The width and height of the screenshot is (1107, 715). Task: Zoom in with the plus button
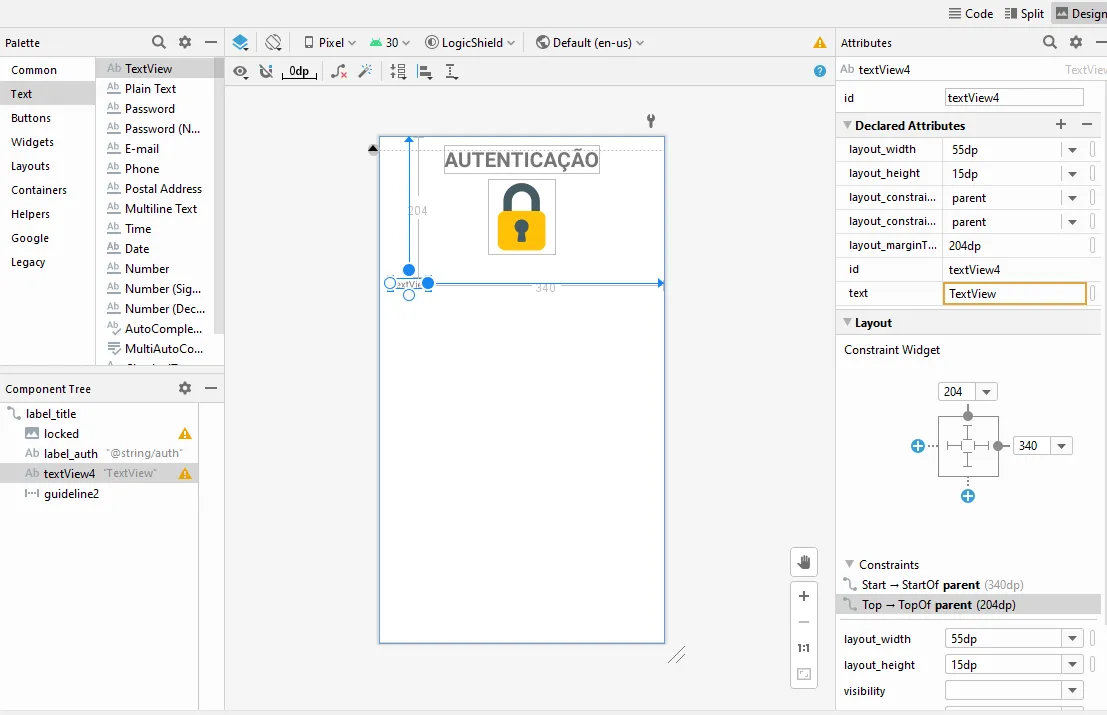803,596
